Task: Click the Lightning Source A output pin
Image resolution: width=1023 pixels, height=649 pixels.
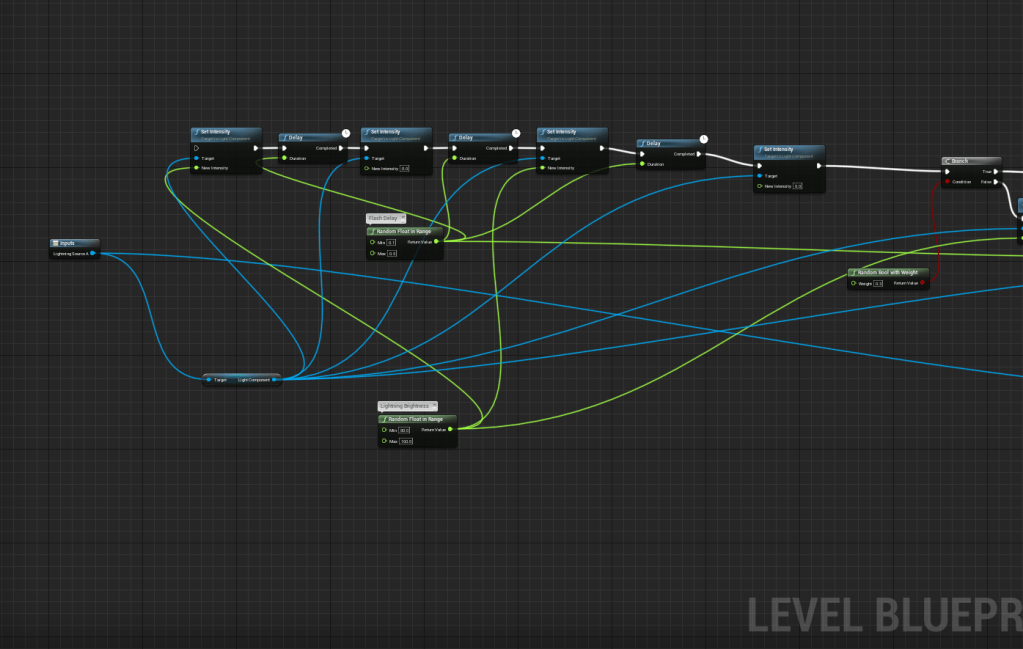Action: (x=93, y=254)
